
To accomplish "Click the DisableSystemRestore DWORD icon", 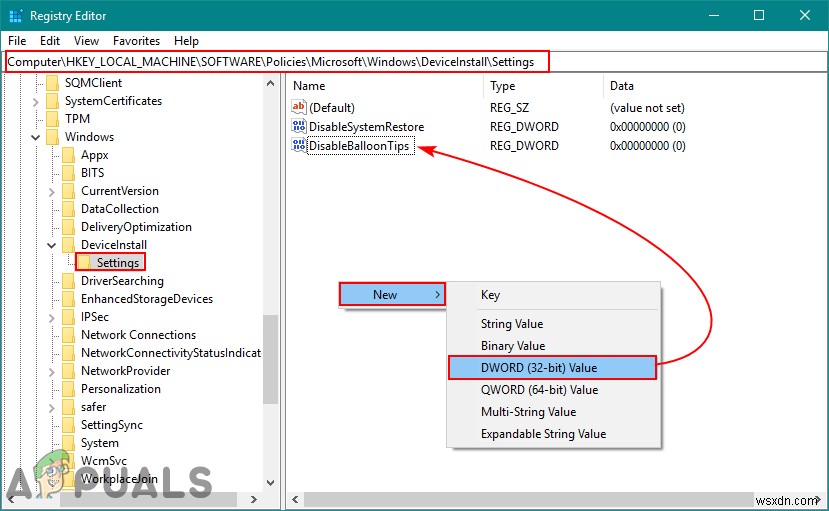I will click(299, 126).
